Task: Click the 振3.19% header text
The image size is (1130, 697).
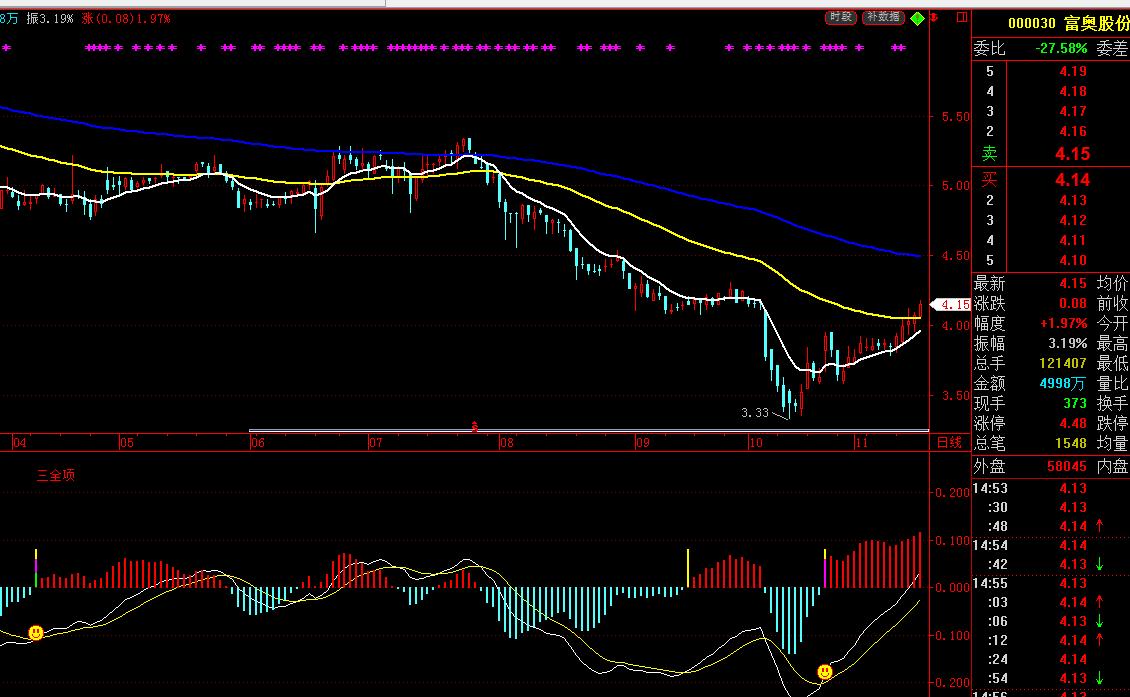Action: click(50, 19)
